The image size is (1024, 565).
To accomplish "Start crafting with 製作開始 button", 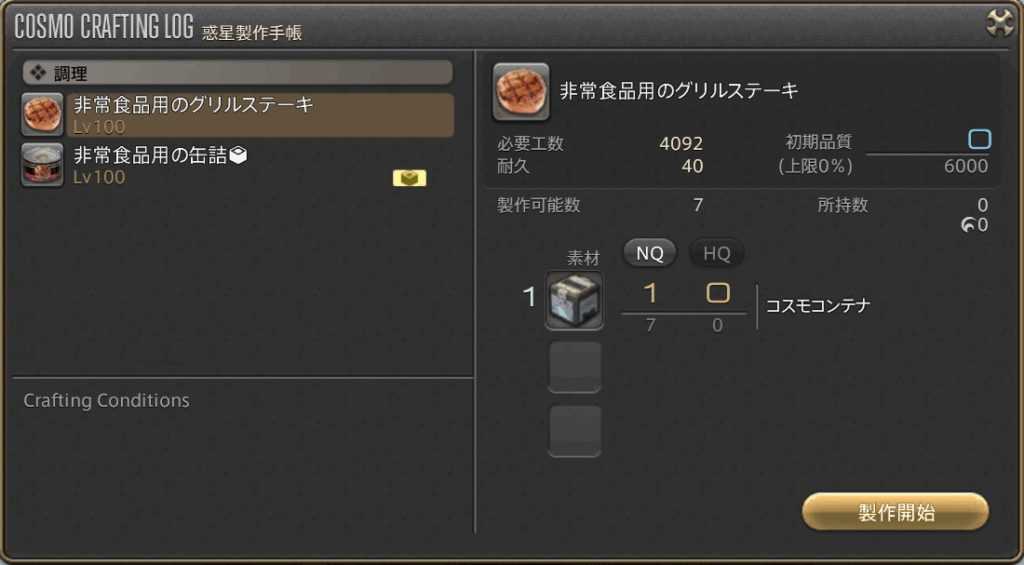I will (x=895, y=512).
